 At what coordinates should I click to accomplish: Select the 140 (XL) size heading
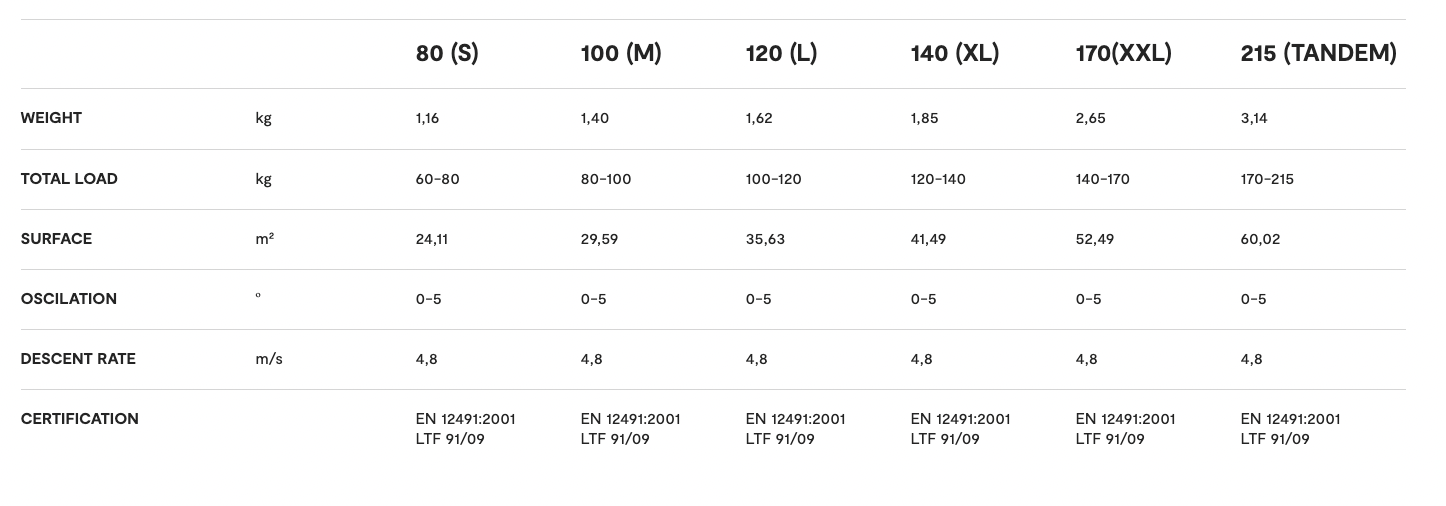click(x=954, y=54)
